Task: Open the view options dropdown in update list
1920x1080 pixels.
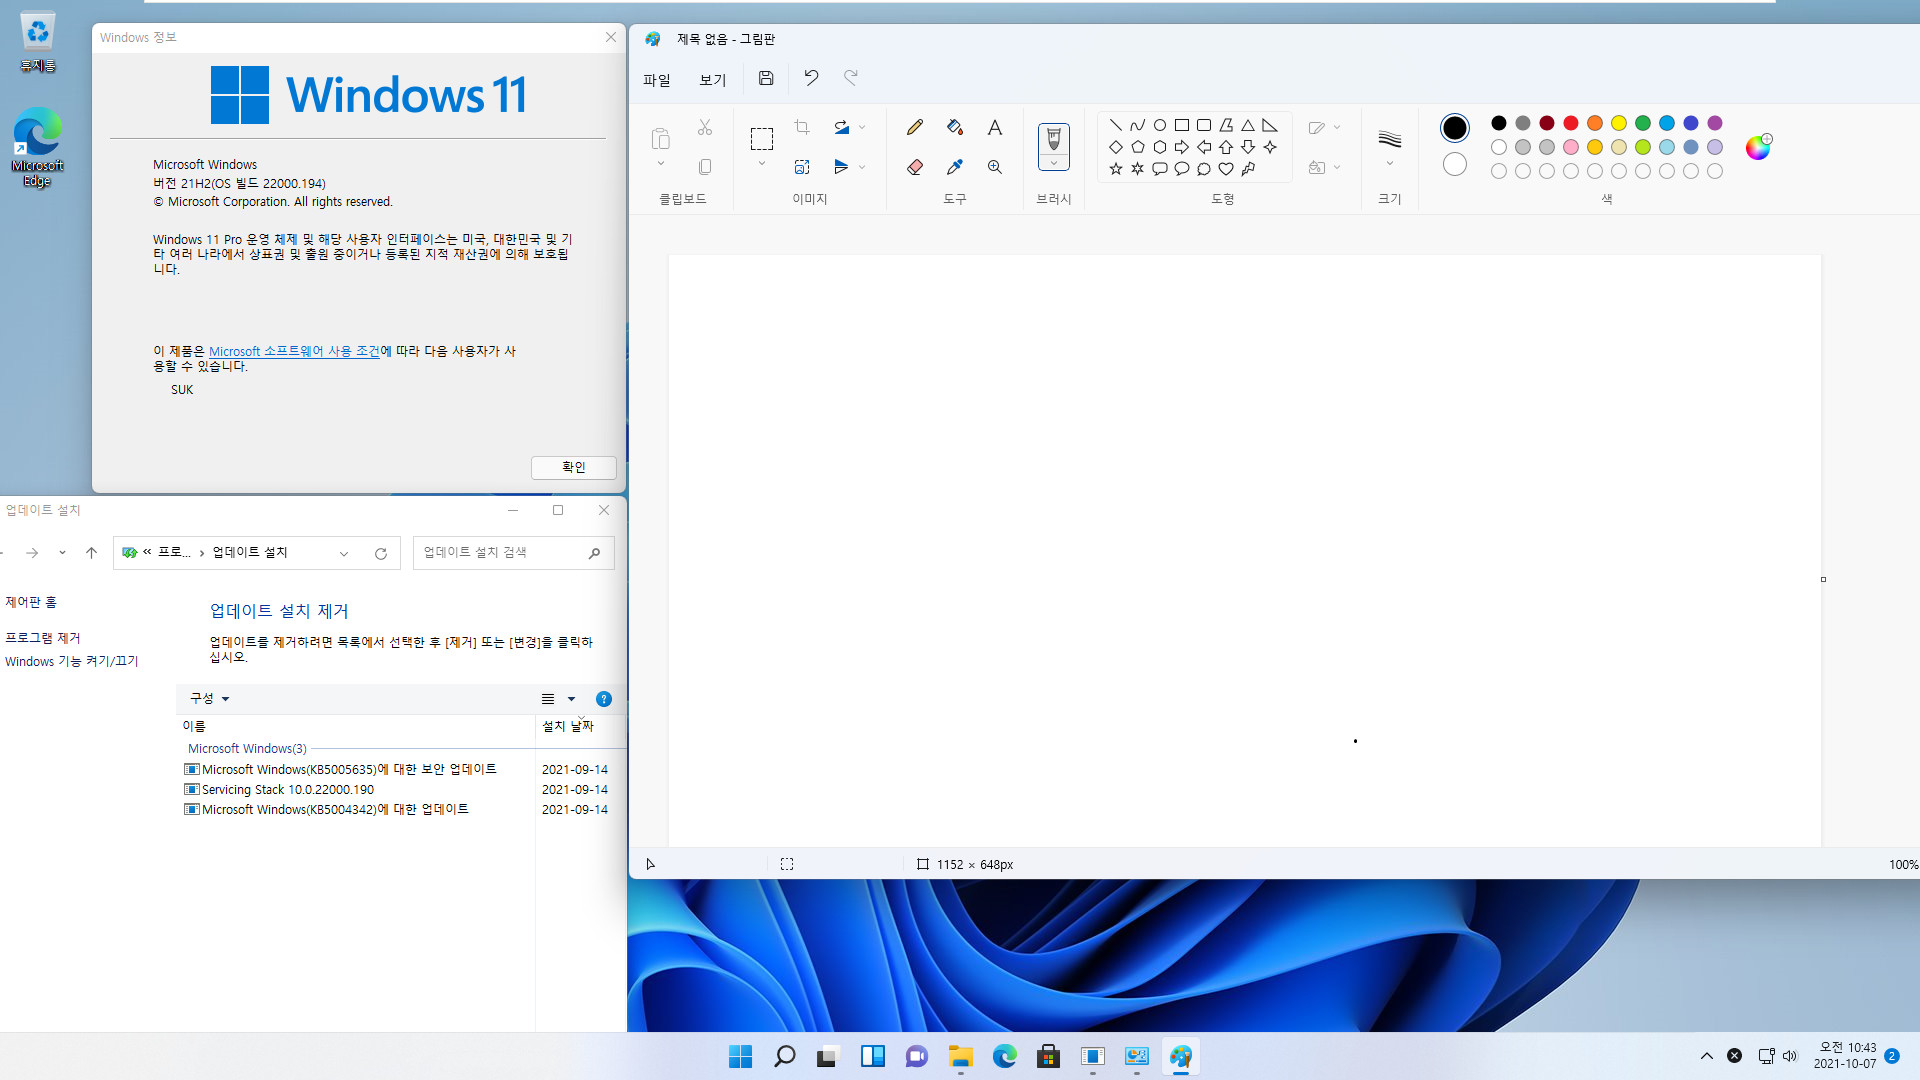Action: click(572, 699)
